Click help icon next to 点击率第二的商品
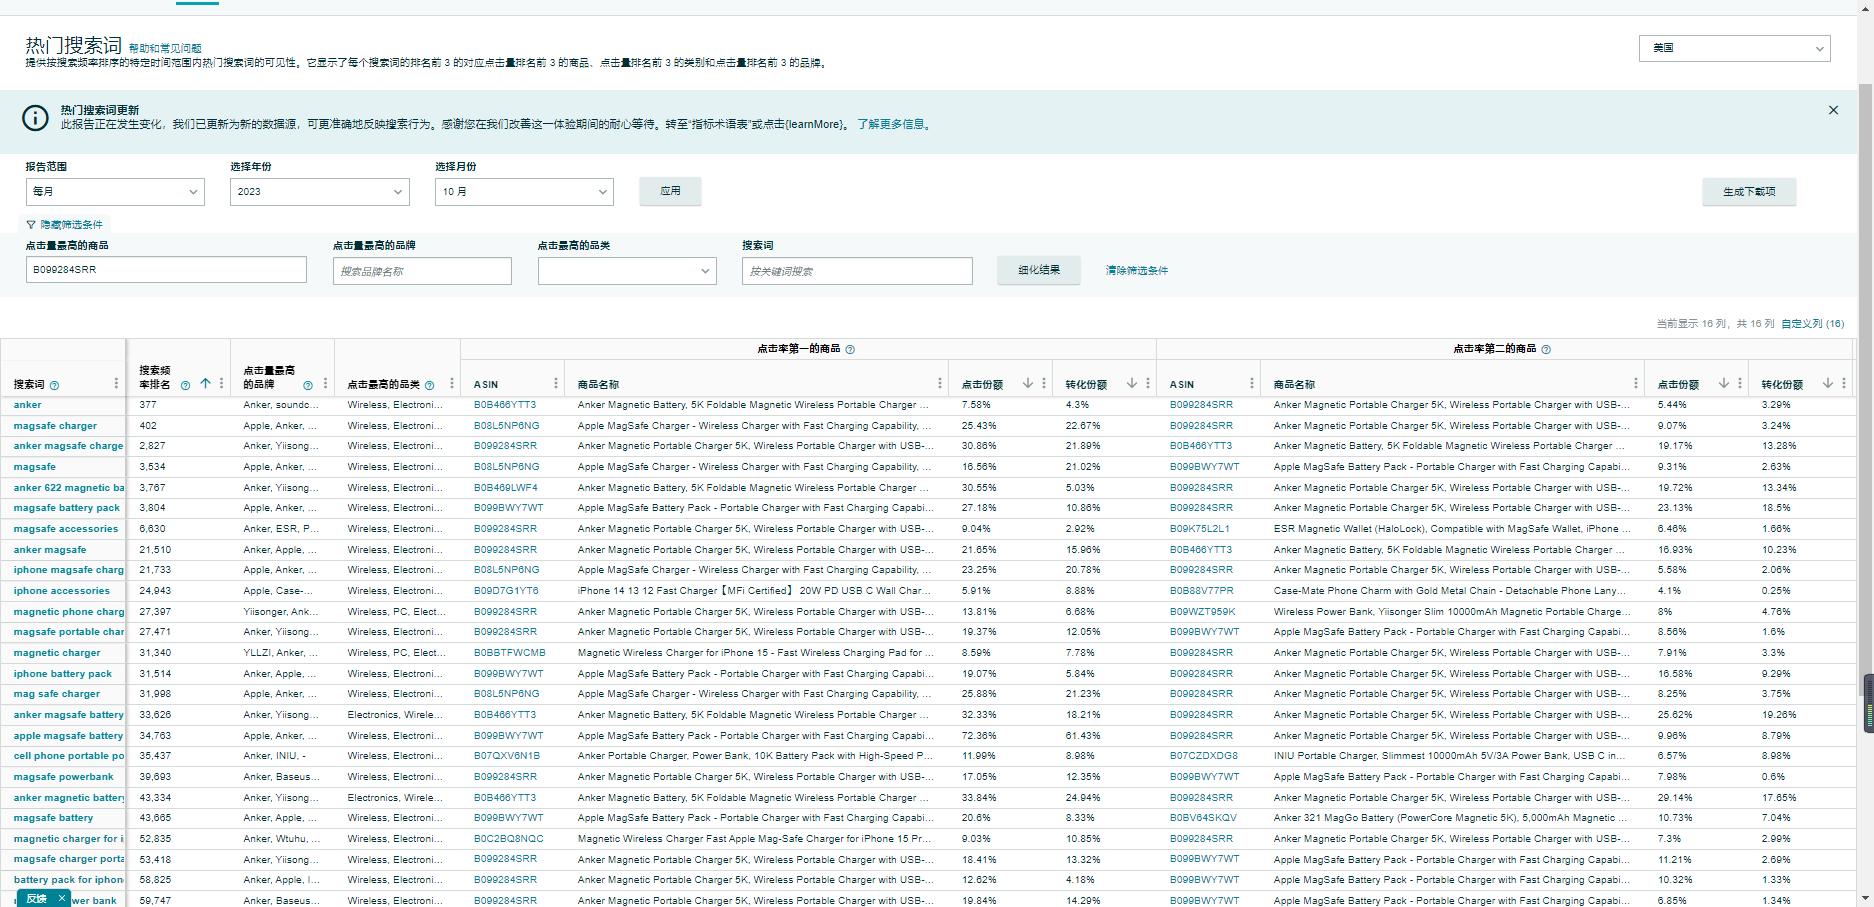This screenshot has height=907, width=1874. click(1546, 350)
